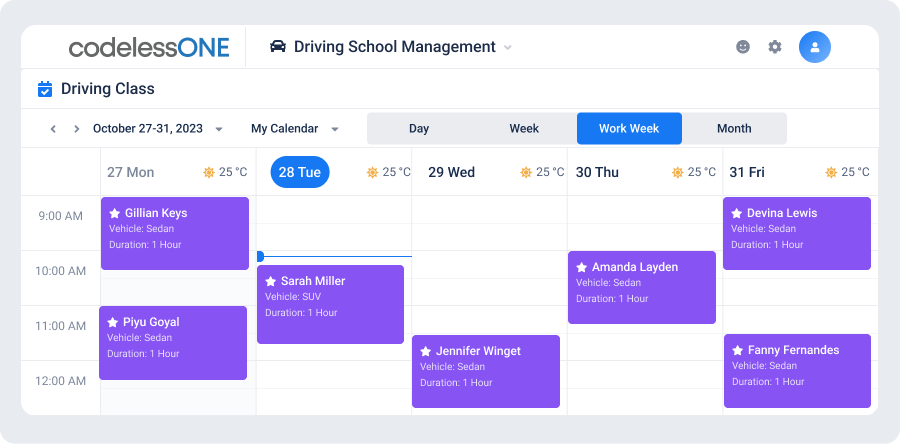This screenshot has height=444, width=900.
Task: Open Jennifer Winget's class event
Action: [x=486, y=372]
